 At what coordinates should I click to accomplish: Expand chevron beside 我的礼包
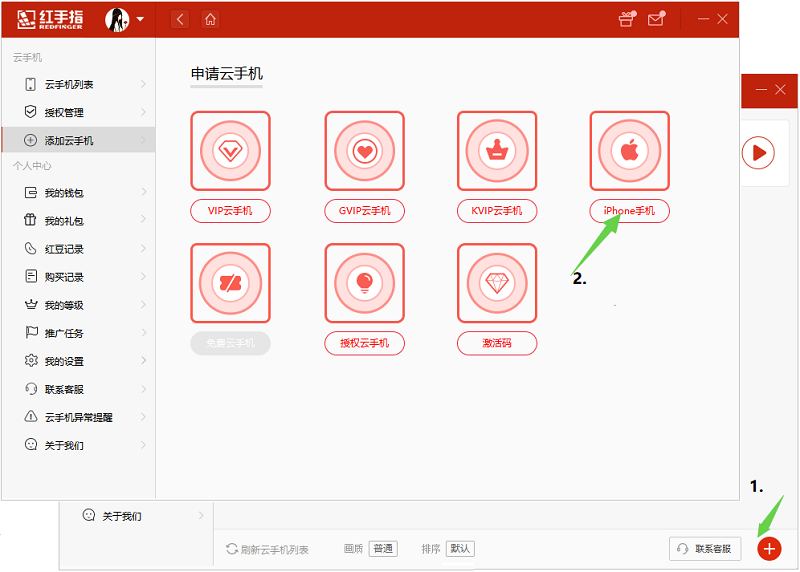pyautogui.click(x=143, y=220)
